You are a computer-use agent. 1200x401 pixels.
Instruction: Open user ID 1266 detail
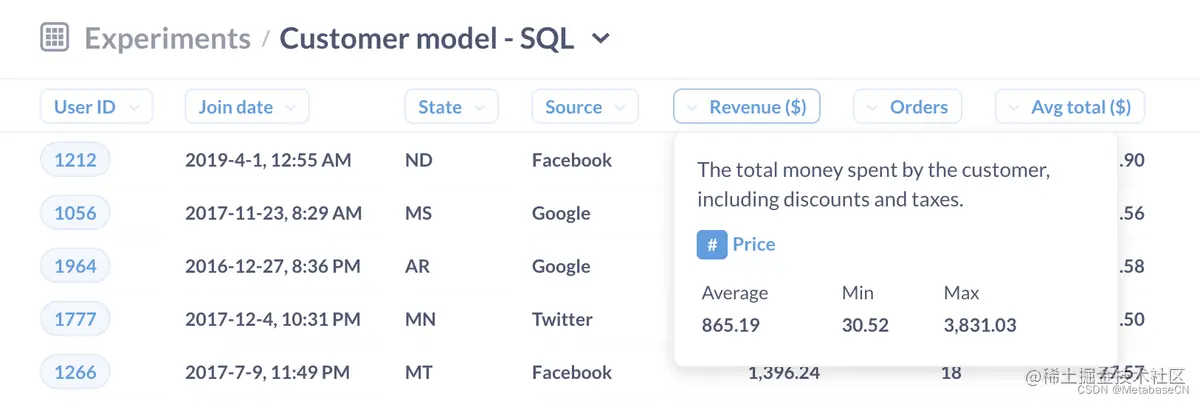[x=75, y=372]
